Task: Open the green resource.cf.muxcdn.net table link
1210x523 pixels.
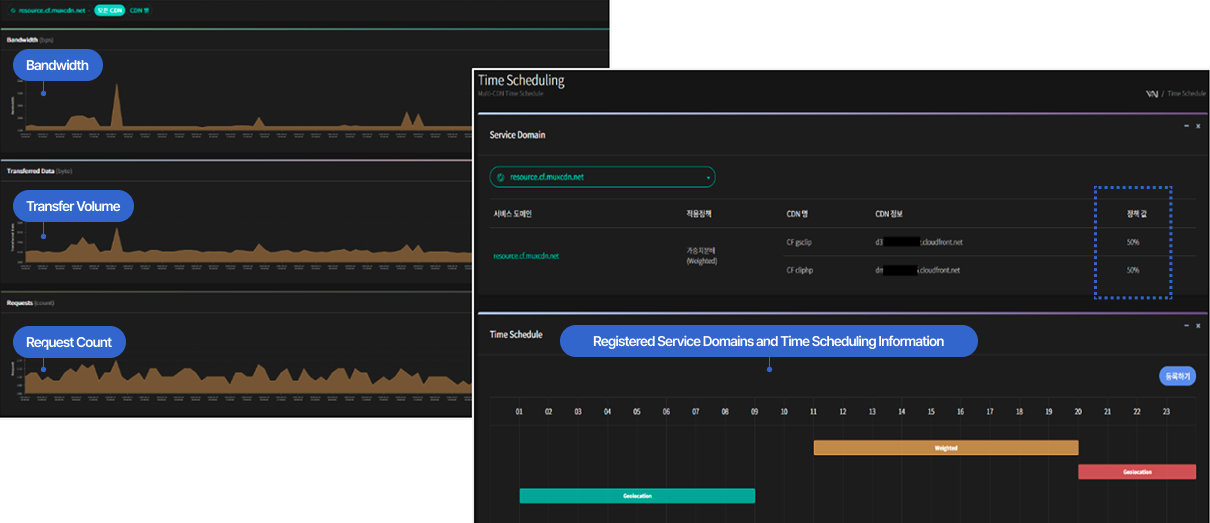Action: point(526,256)
